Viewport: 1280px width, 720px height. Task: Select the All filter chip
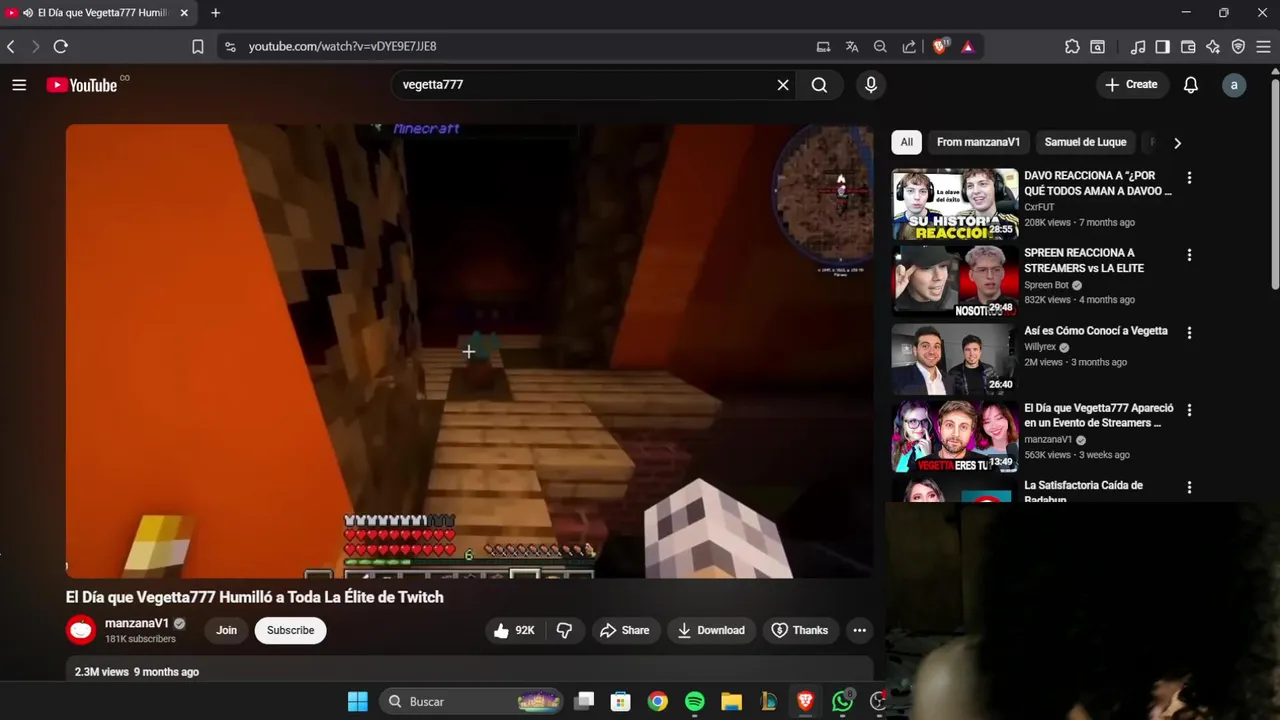[906, 142]
